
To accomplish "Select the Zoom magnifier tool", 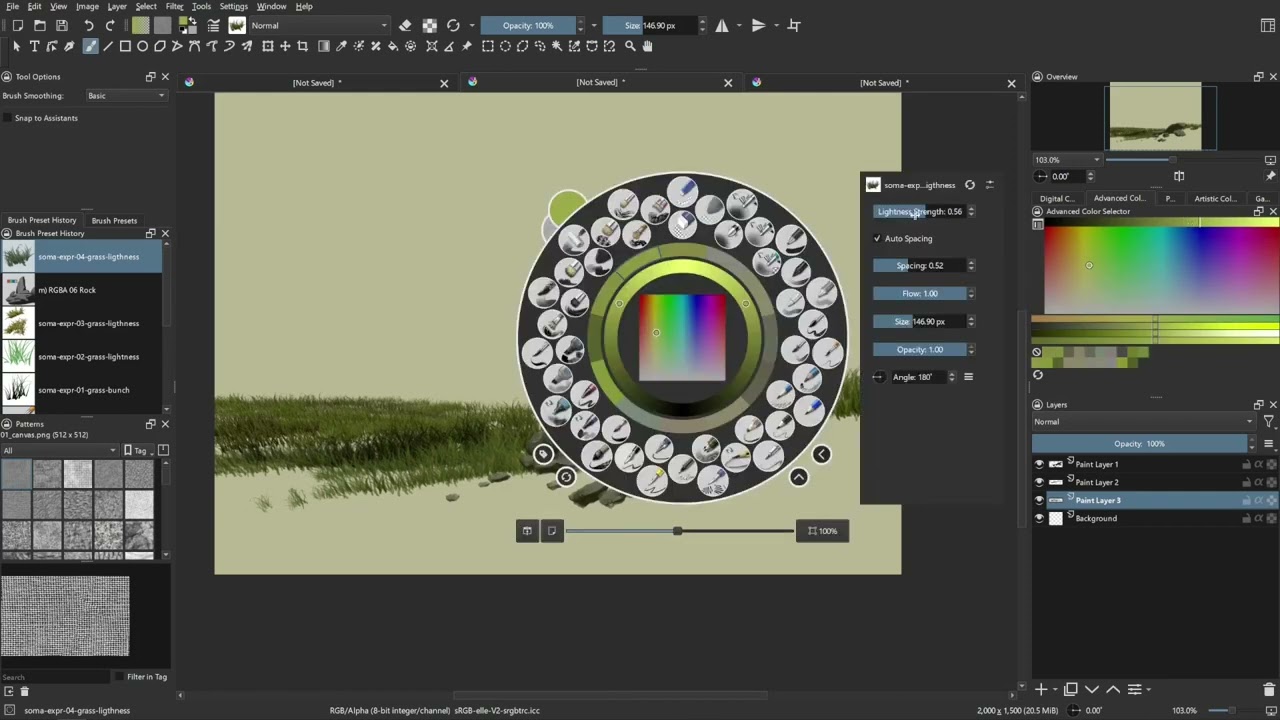I will (630, 46).
